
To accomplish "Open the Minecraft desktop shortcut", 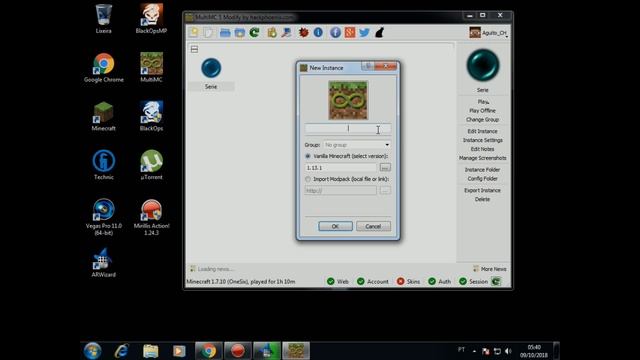I will 104,116.
